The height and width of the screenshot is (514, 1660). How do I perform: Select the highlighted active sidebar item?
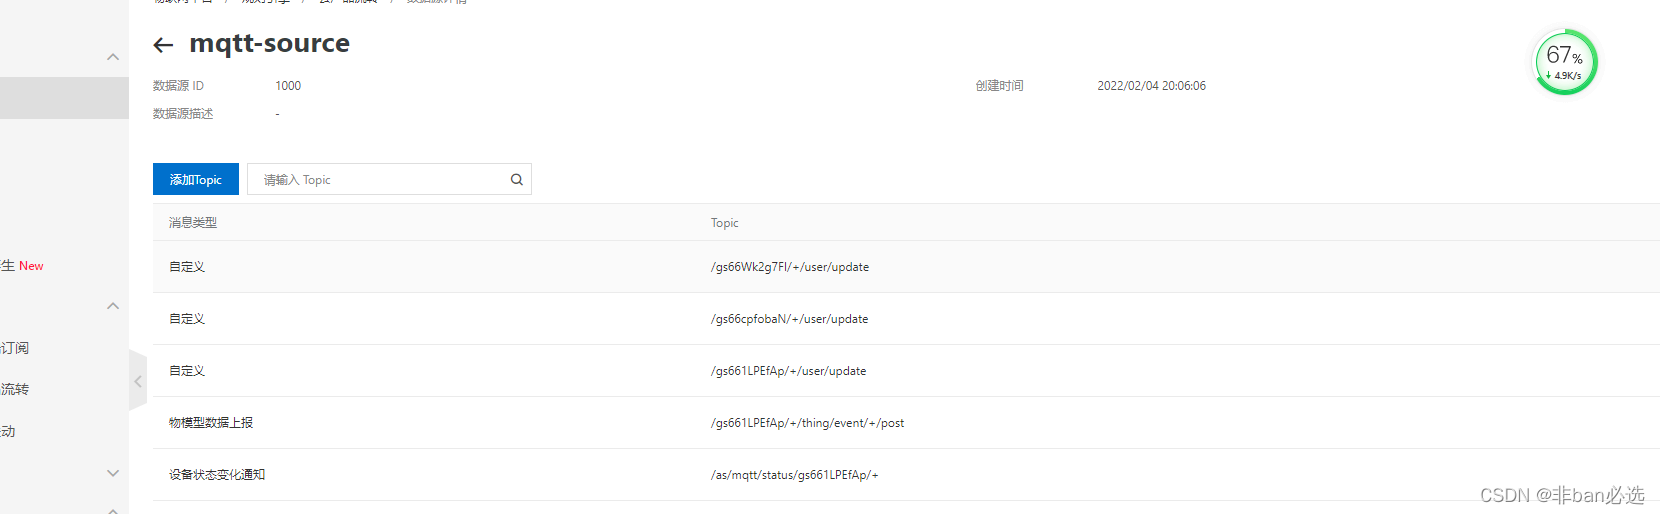(64, 98)
